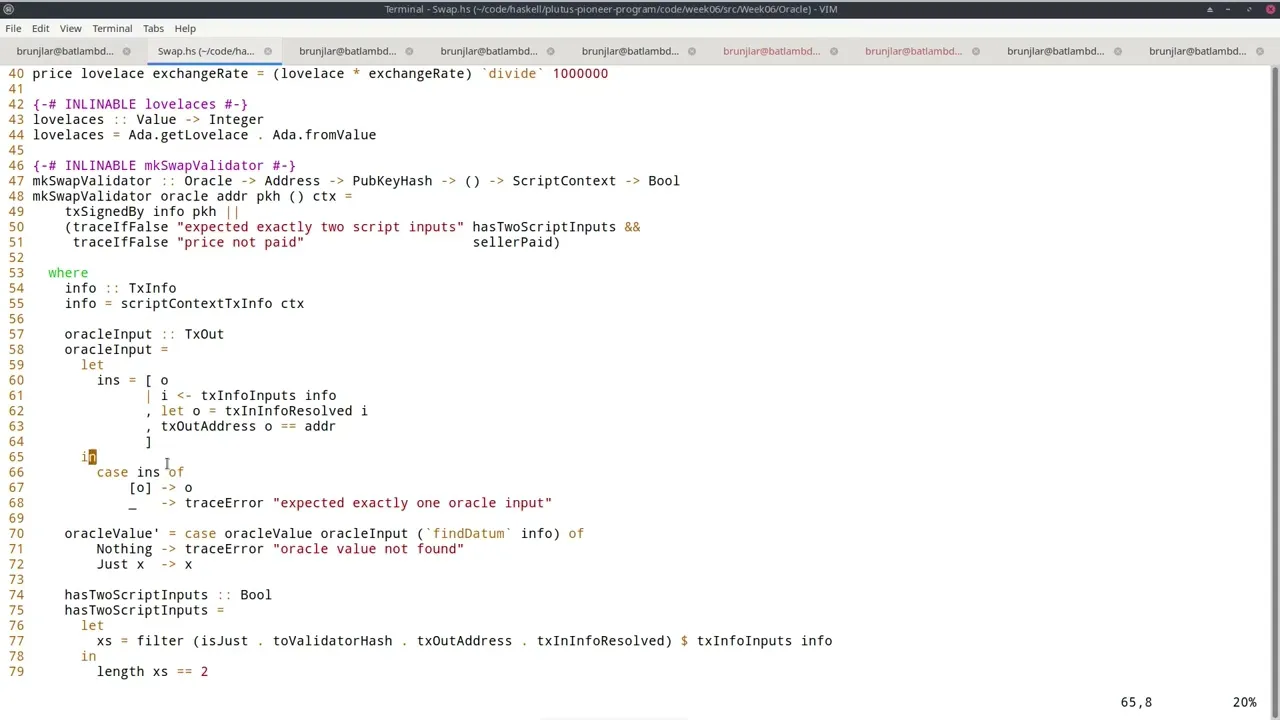Select the last terminal tab on the right

[x=1197, y=51]
